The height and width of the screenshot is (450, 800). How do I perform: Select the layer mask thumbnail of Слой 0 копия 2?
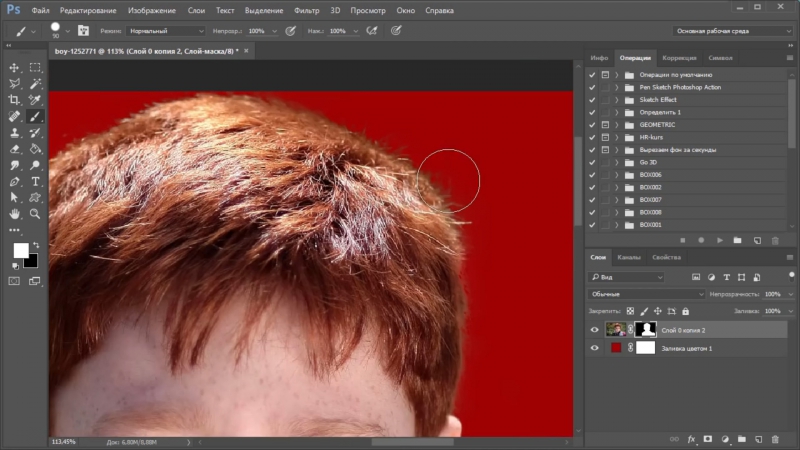(646, 329)
